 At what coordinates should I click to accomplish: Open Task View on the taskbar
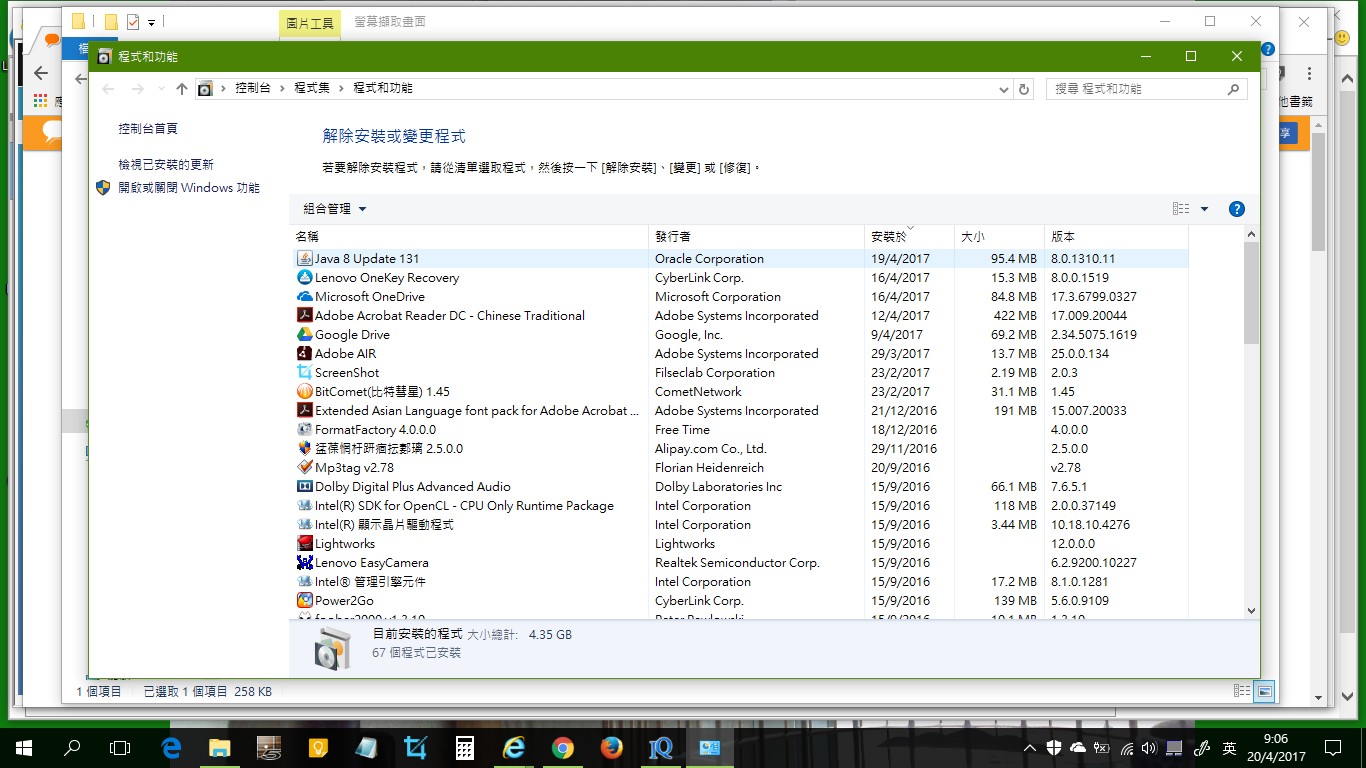120,747
